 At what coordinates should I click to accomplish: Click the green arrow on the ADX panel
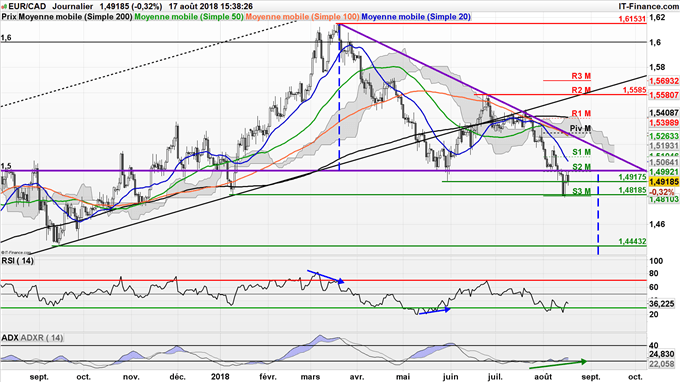[558, 364]
